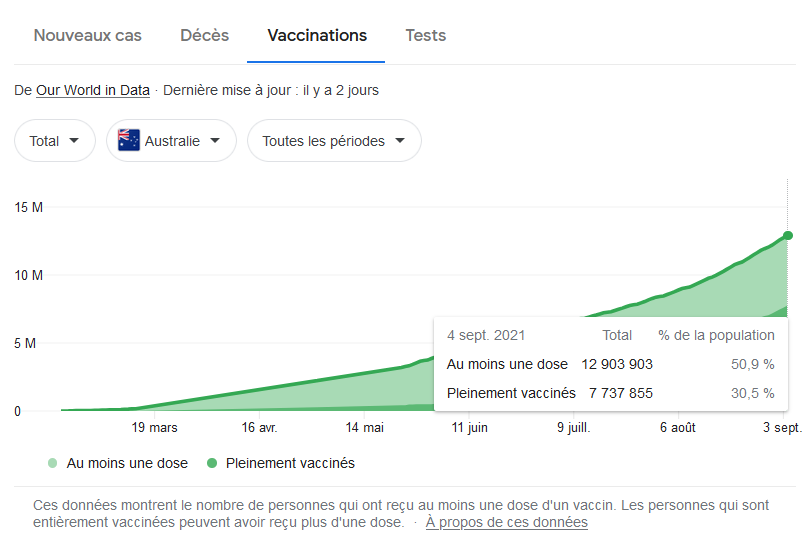The image size is (802, 548).
Task: Open the Total metric dropdown
Action: click(54, 141)
